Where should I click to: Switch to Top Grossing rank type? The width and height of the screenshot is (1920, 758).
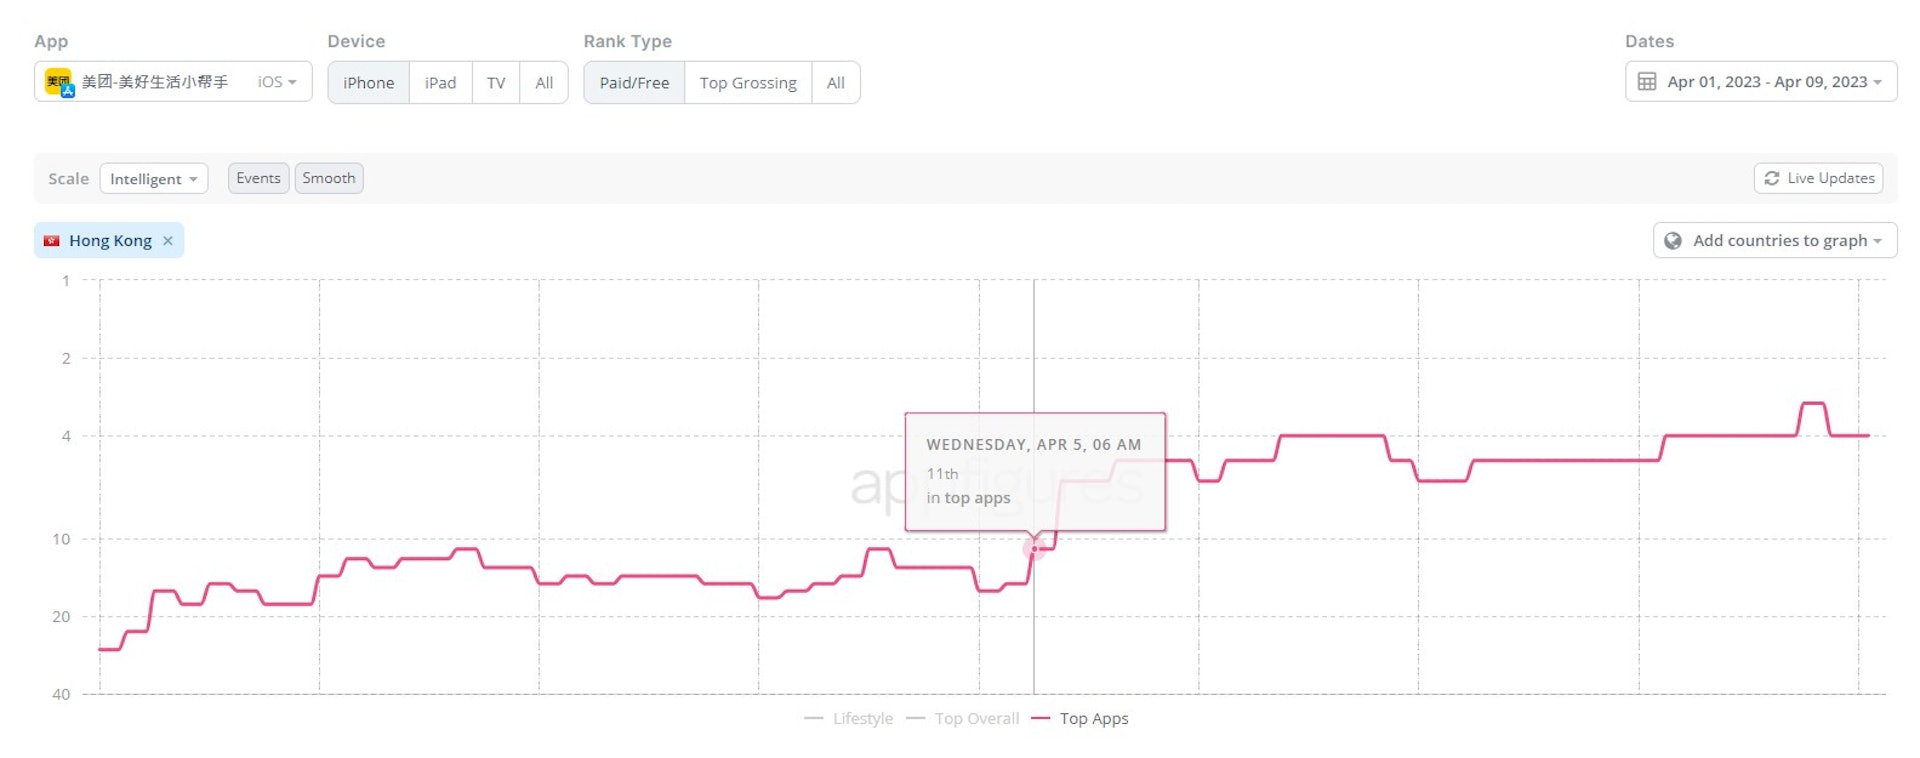click(748, 83)
